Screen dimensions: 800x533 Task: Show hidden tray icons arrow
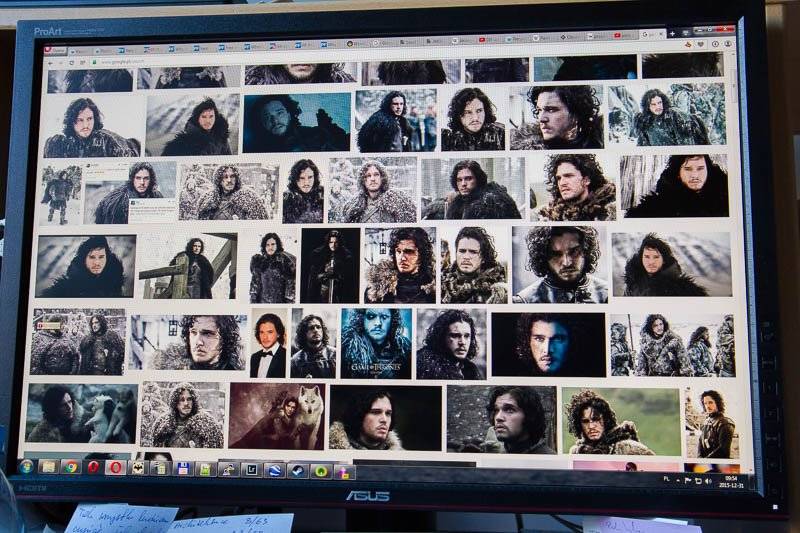coord(678,480)
